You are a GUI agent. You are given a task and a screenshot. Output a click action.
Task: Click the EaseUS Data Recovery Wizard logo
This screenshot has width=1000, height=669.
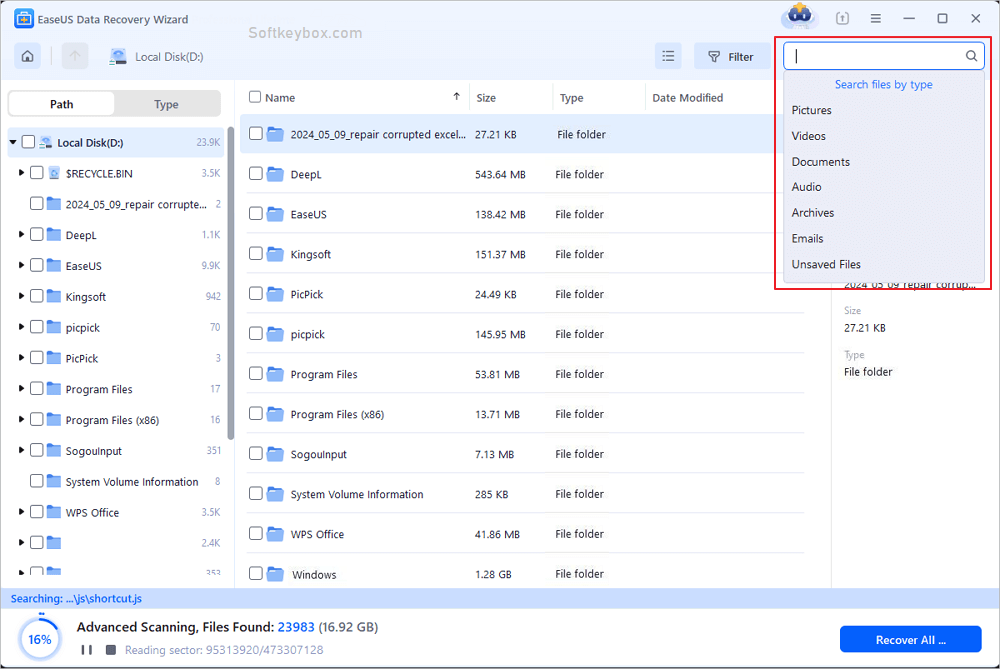tap(26, 18)
